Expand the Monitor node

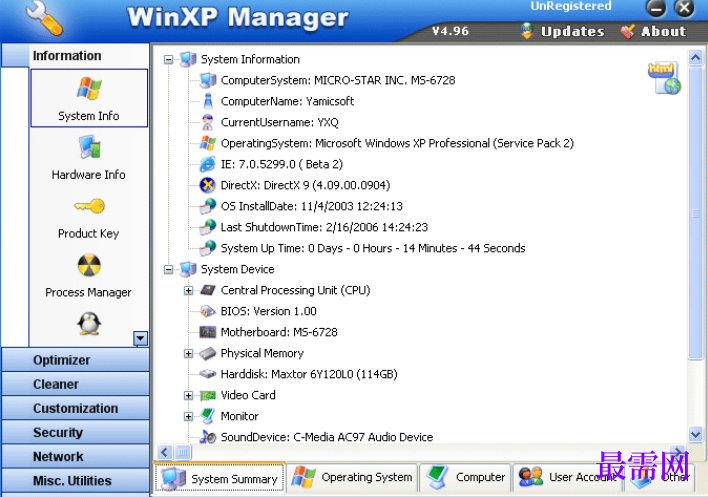(188, 416)
